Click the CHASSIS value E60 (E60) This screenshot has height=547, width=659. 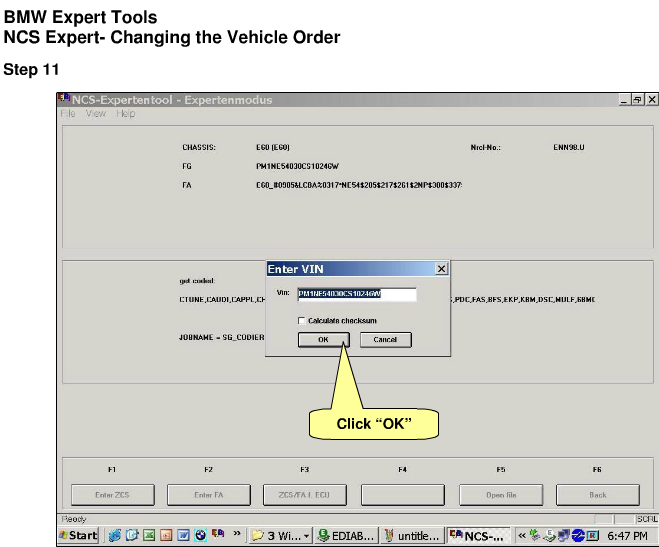click(273, 147)
